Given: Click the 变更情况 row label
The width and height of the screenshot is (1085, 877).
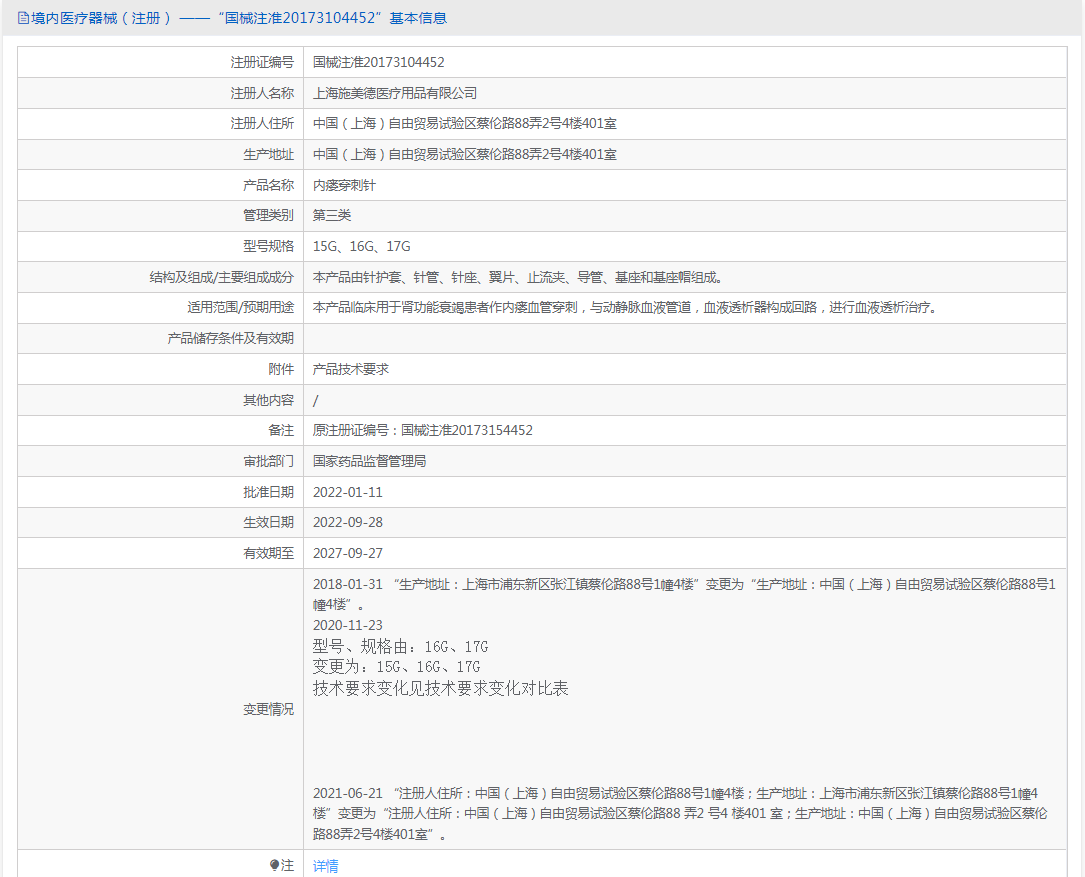Looking at the screenshot, I should coord(268,709).
